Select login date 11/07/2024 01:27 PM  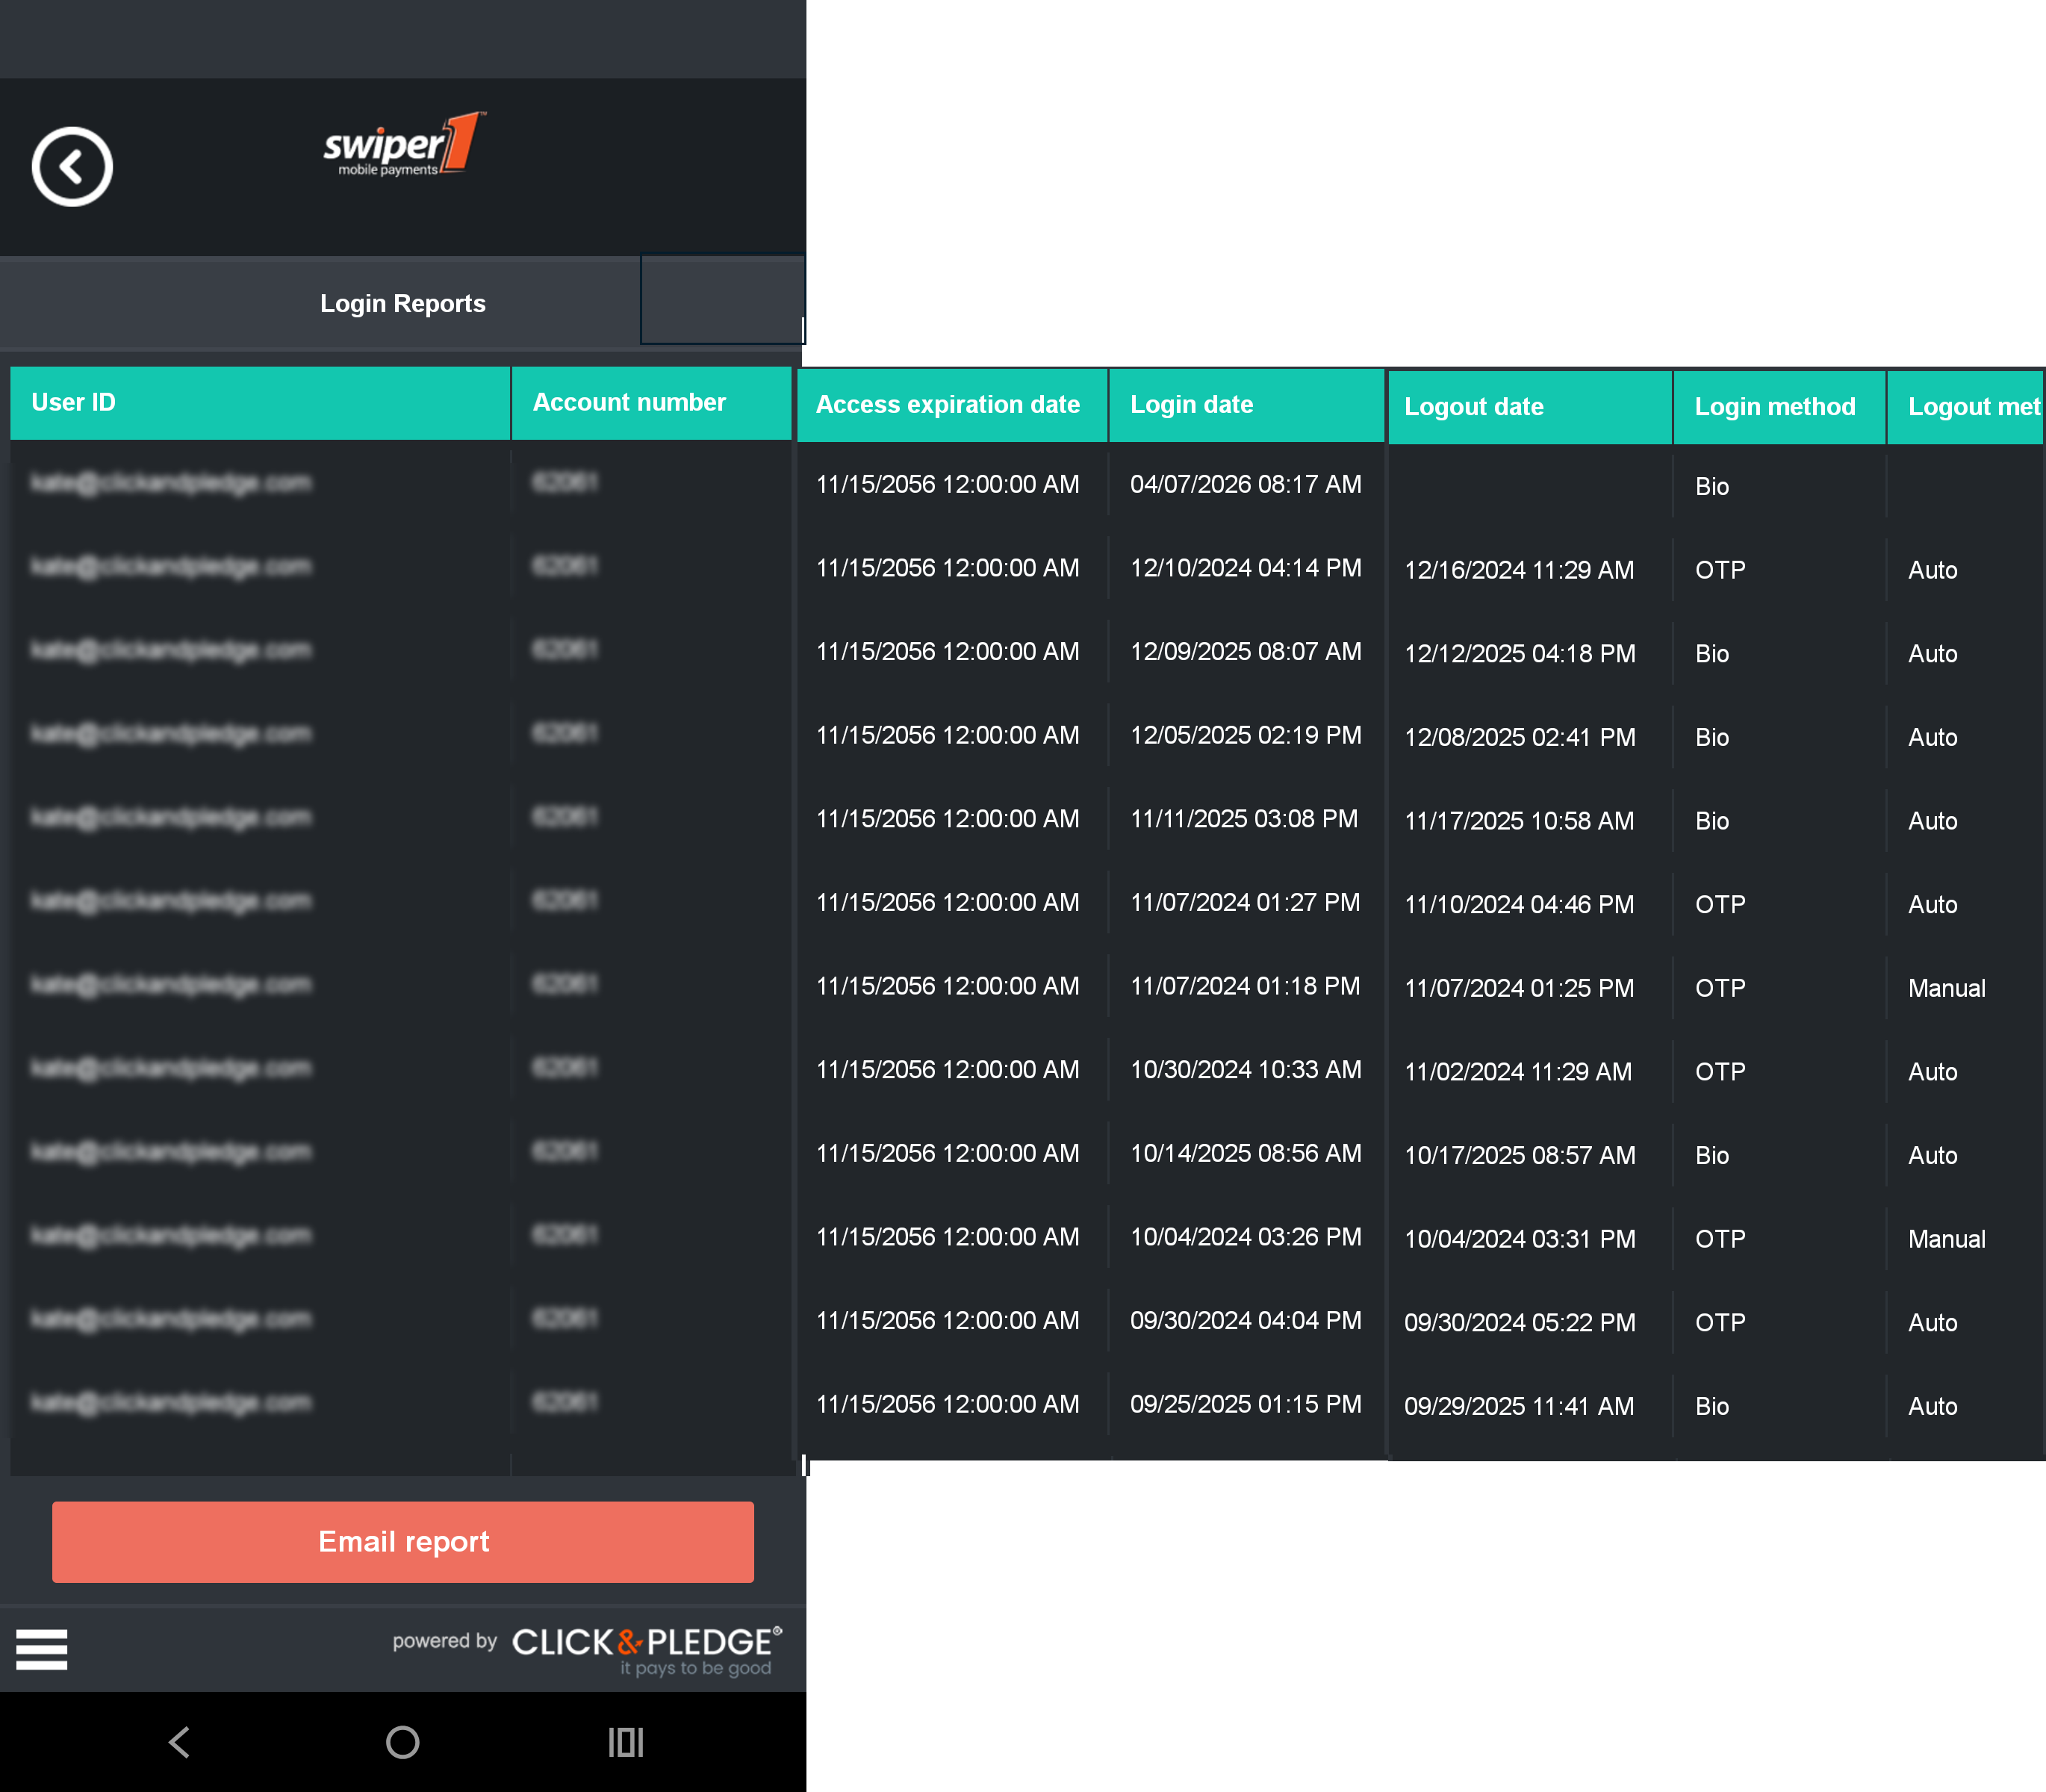[1245, 903]
